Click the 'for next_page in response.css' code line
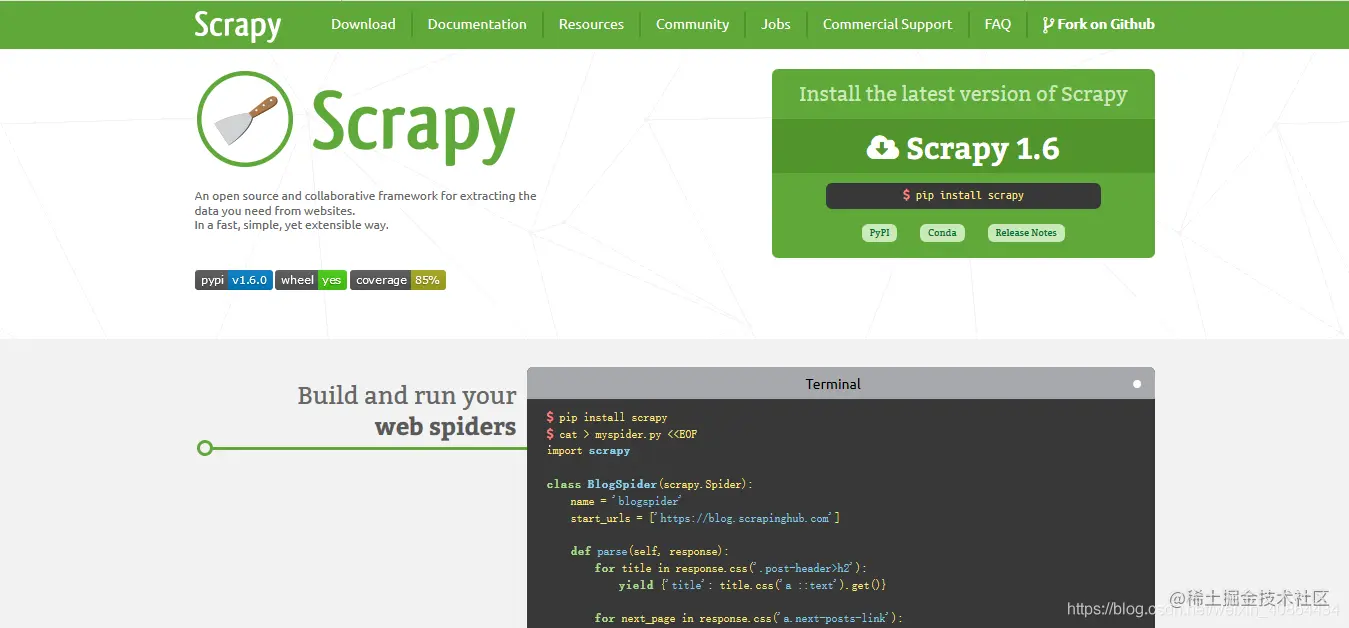This screenshot has height=628, width=1349. pyautogui.click(x=748, y=618)
